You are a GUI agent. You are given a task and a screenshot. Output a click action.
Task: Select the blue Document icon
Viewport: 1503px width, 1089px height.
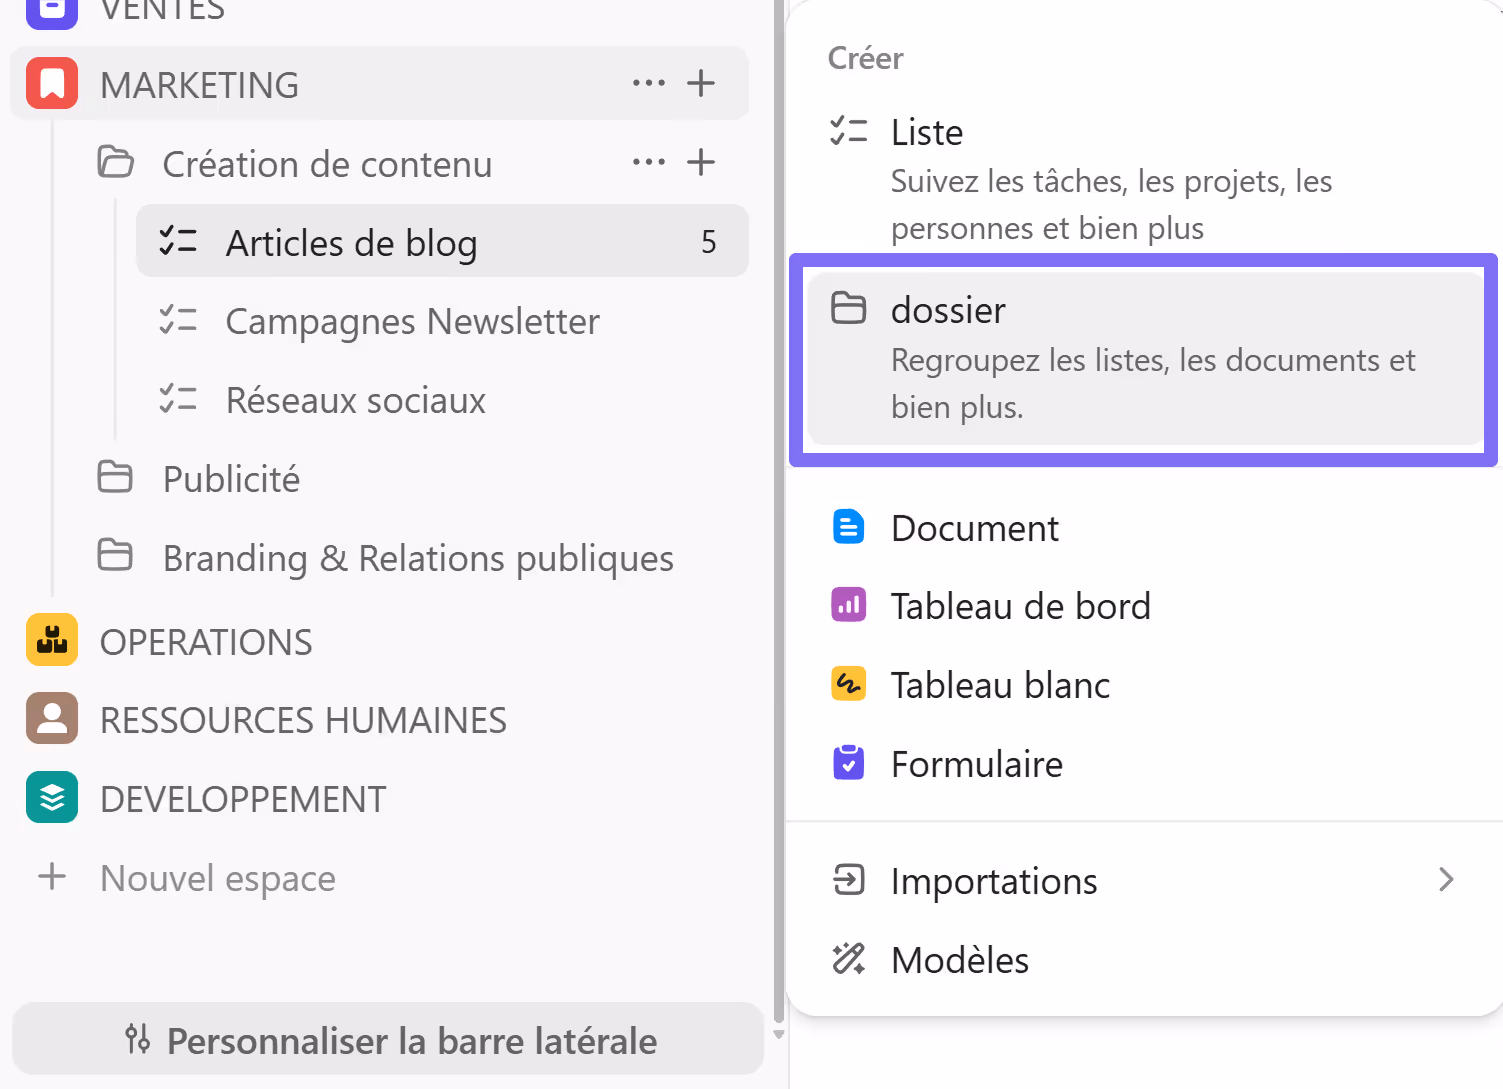848,527
